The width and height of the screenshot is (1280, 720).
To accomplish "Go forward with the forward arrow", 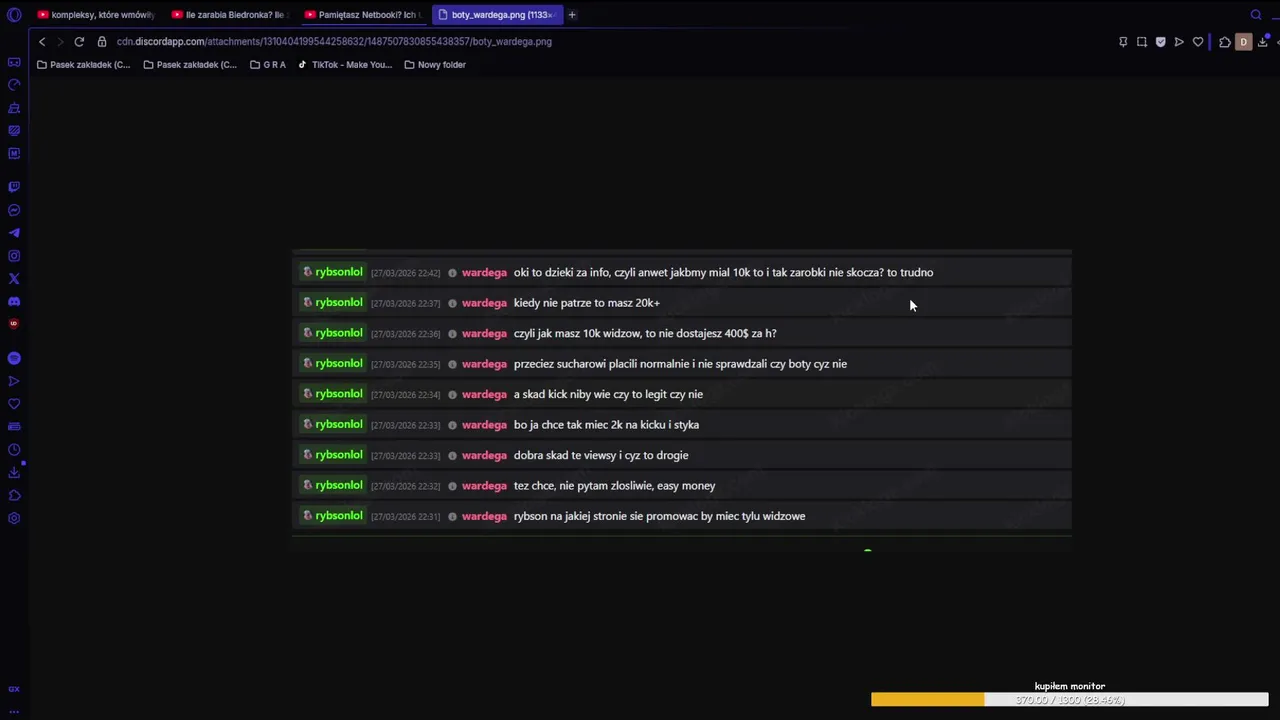I will [60, 42].
